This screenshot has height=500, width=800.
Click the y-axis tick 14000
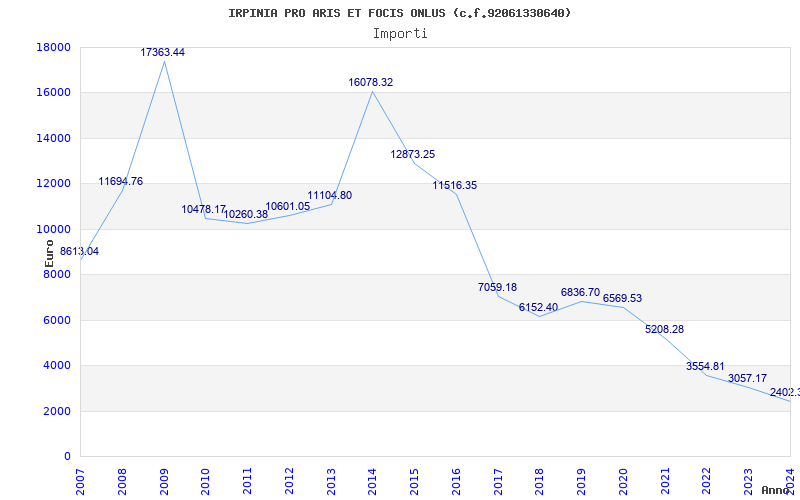(x=54, y=138)
